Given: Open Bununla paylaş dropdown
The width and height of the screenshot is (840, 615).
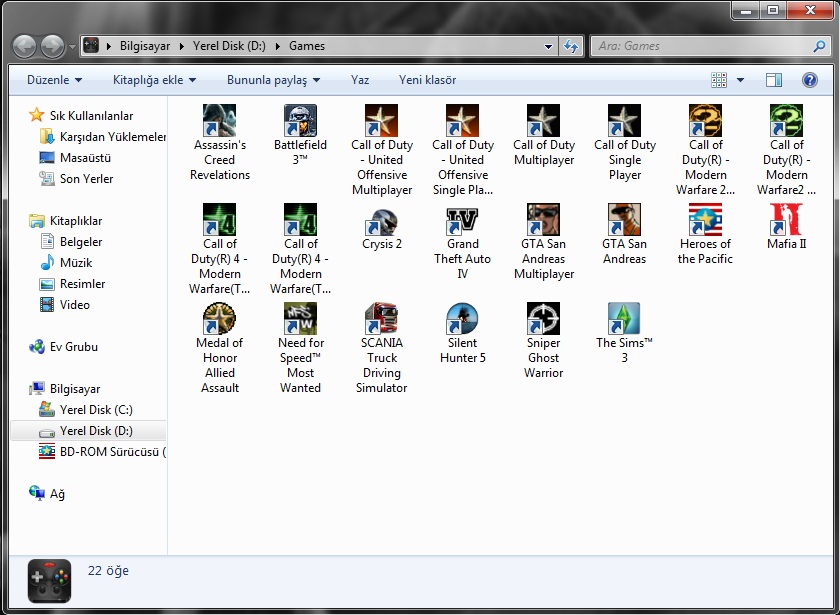Looking at the screenshot, I should [x=273, y=80].
